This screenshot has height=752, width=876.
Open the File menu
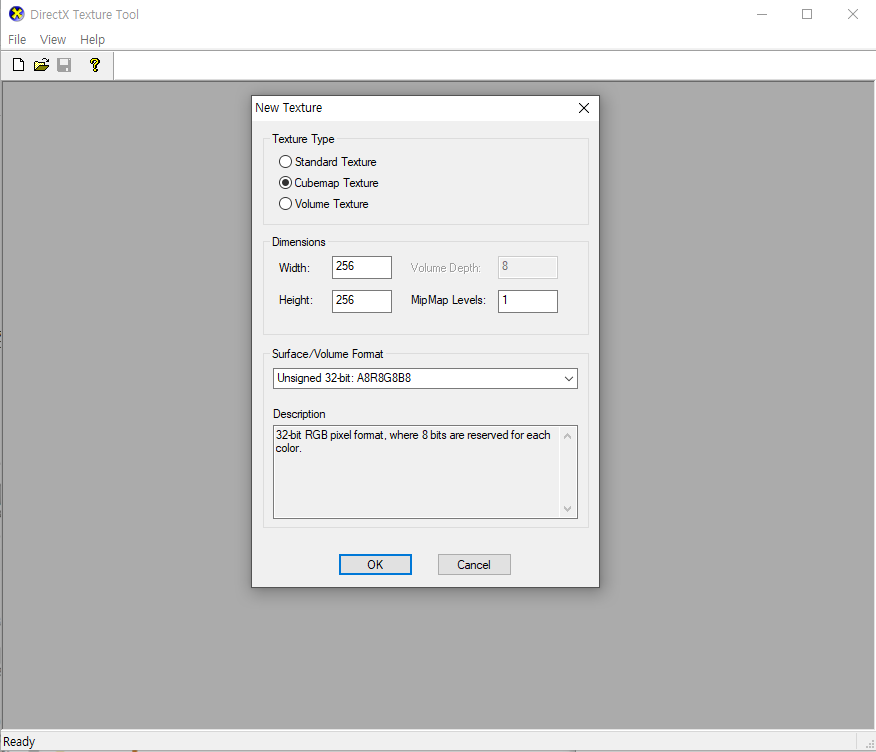pos(17,40)
